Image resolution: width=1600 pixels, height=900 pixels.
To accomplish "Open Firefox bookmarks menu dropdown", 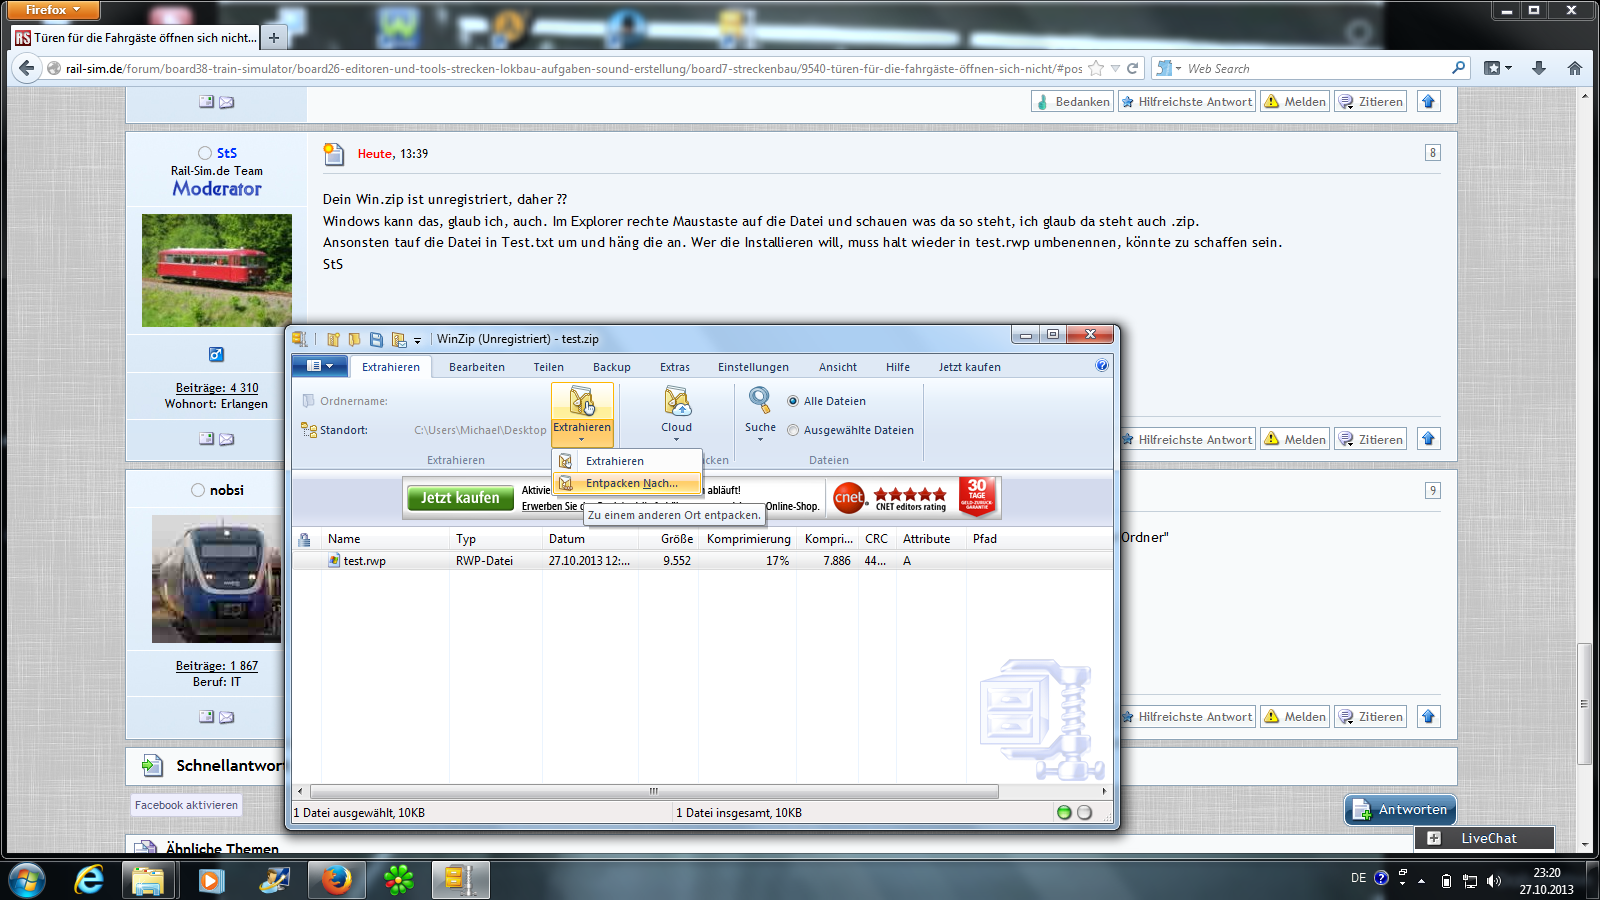I will (x=1498, y=68).
